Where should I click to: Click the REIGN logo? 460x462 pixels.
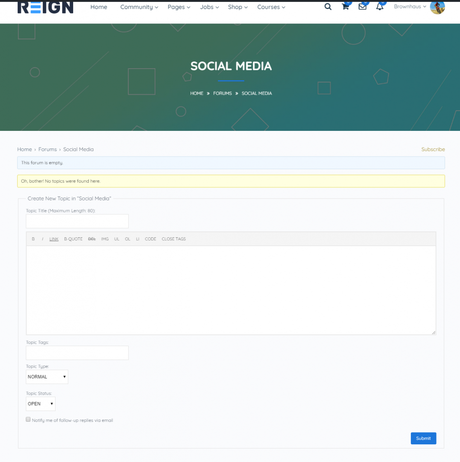(x=45, y=7)
